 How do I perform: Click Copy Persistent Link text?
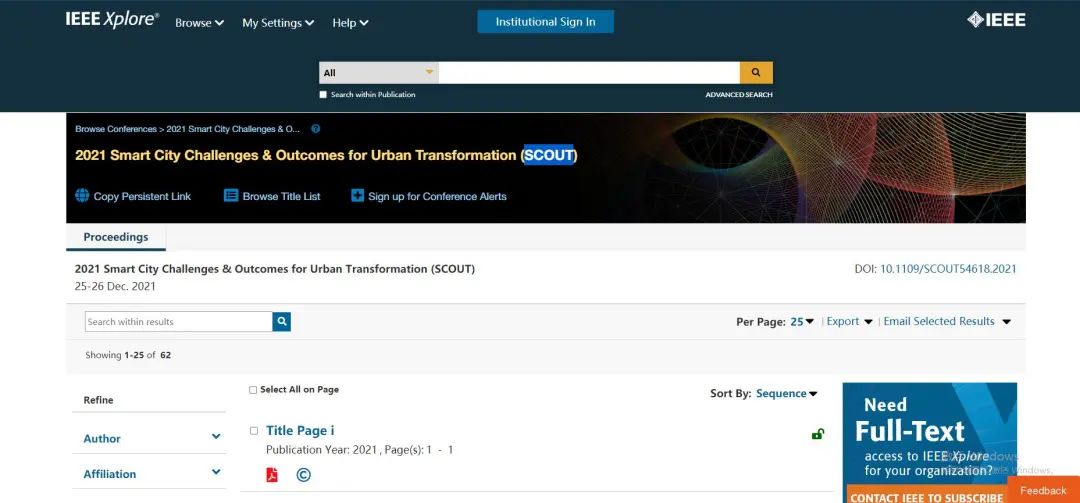142,196
